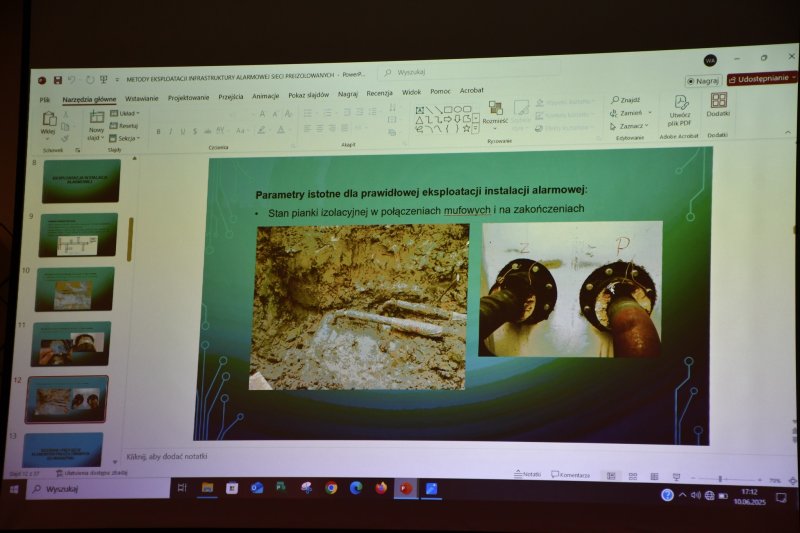The width and height of the screenshot is (800, 533).
Task: Pick the right arrow shape
Action: pos(447,119)
